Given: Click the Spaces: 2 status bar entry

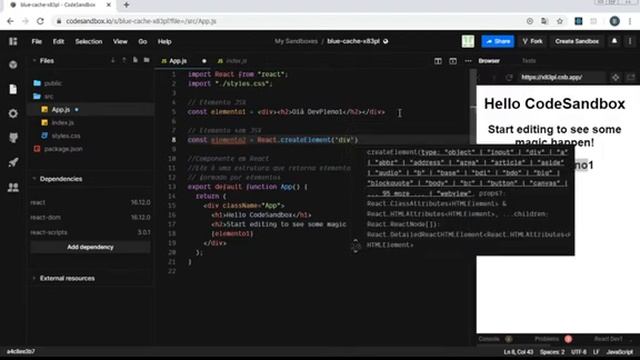Looking at the screenshot, I should point(552,352).
